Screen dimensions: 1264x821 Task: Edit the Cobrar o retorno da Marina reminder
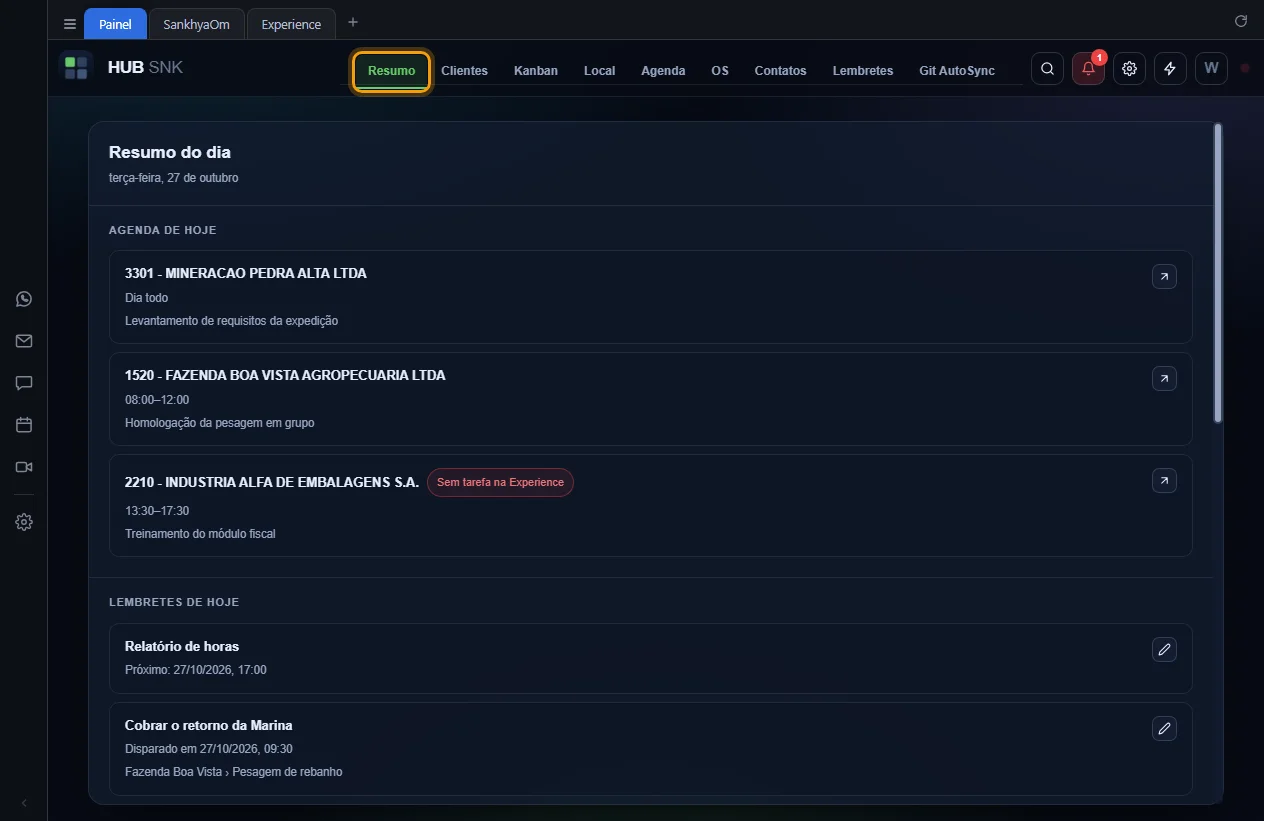(x=1164, y=729)
